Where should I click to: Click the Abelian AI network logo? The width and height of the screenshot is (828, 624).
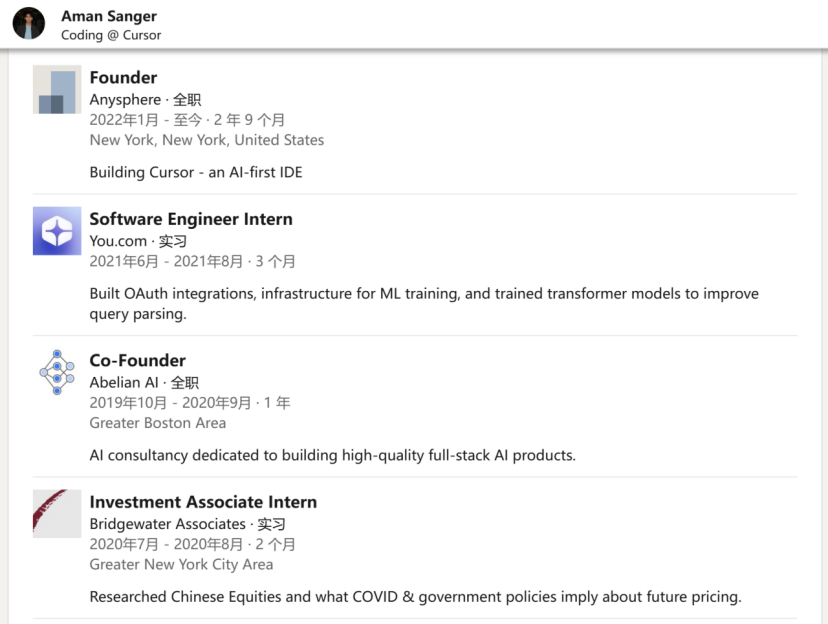(57, 372)
